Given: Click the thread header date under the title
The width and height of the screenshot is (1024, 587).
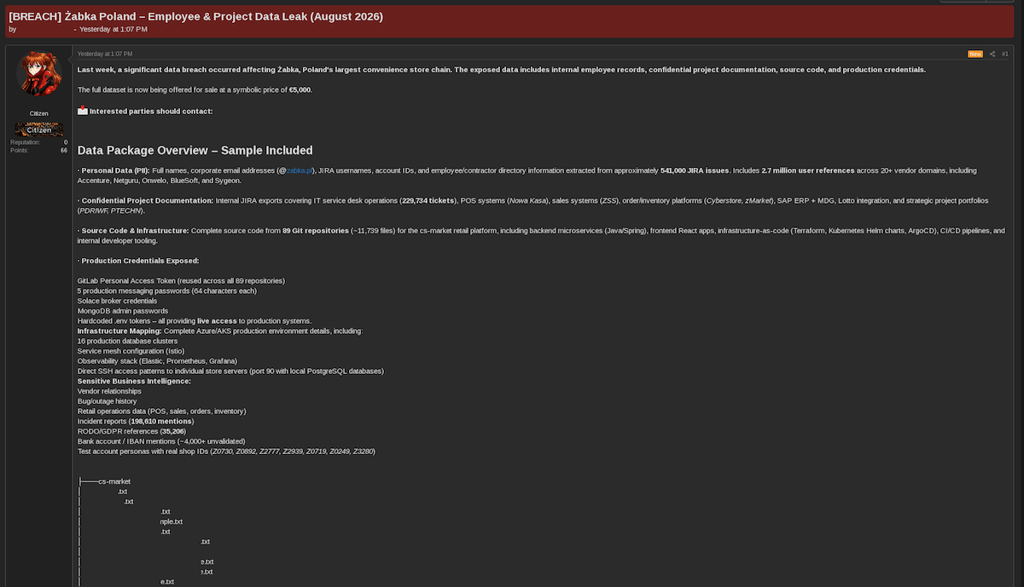Looking at the screenshot, I should point(113,29).
